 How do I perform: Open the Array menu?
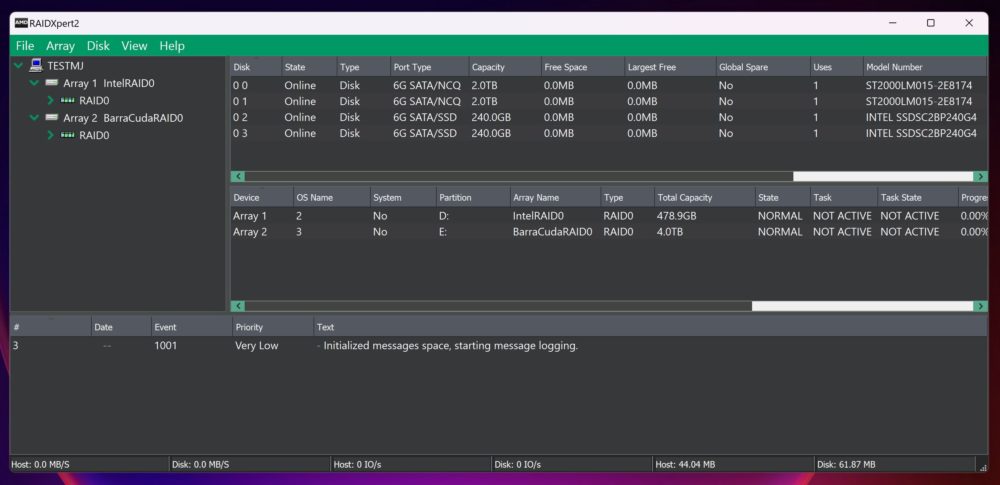coord(60,46)
